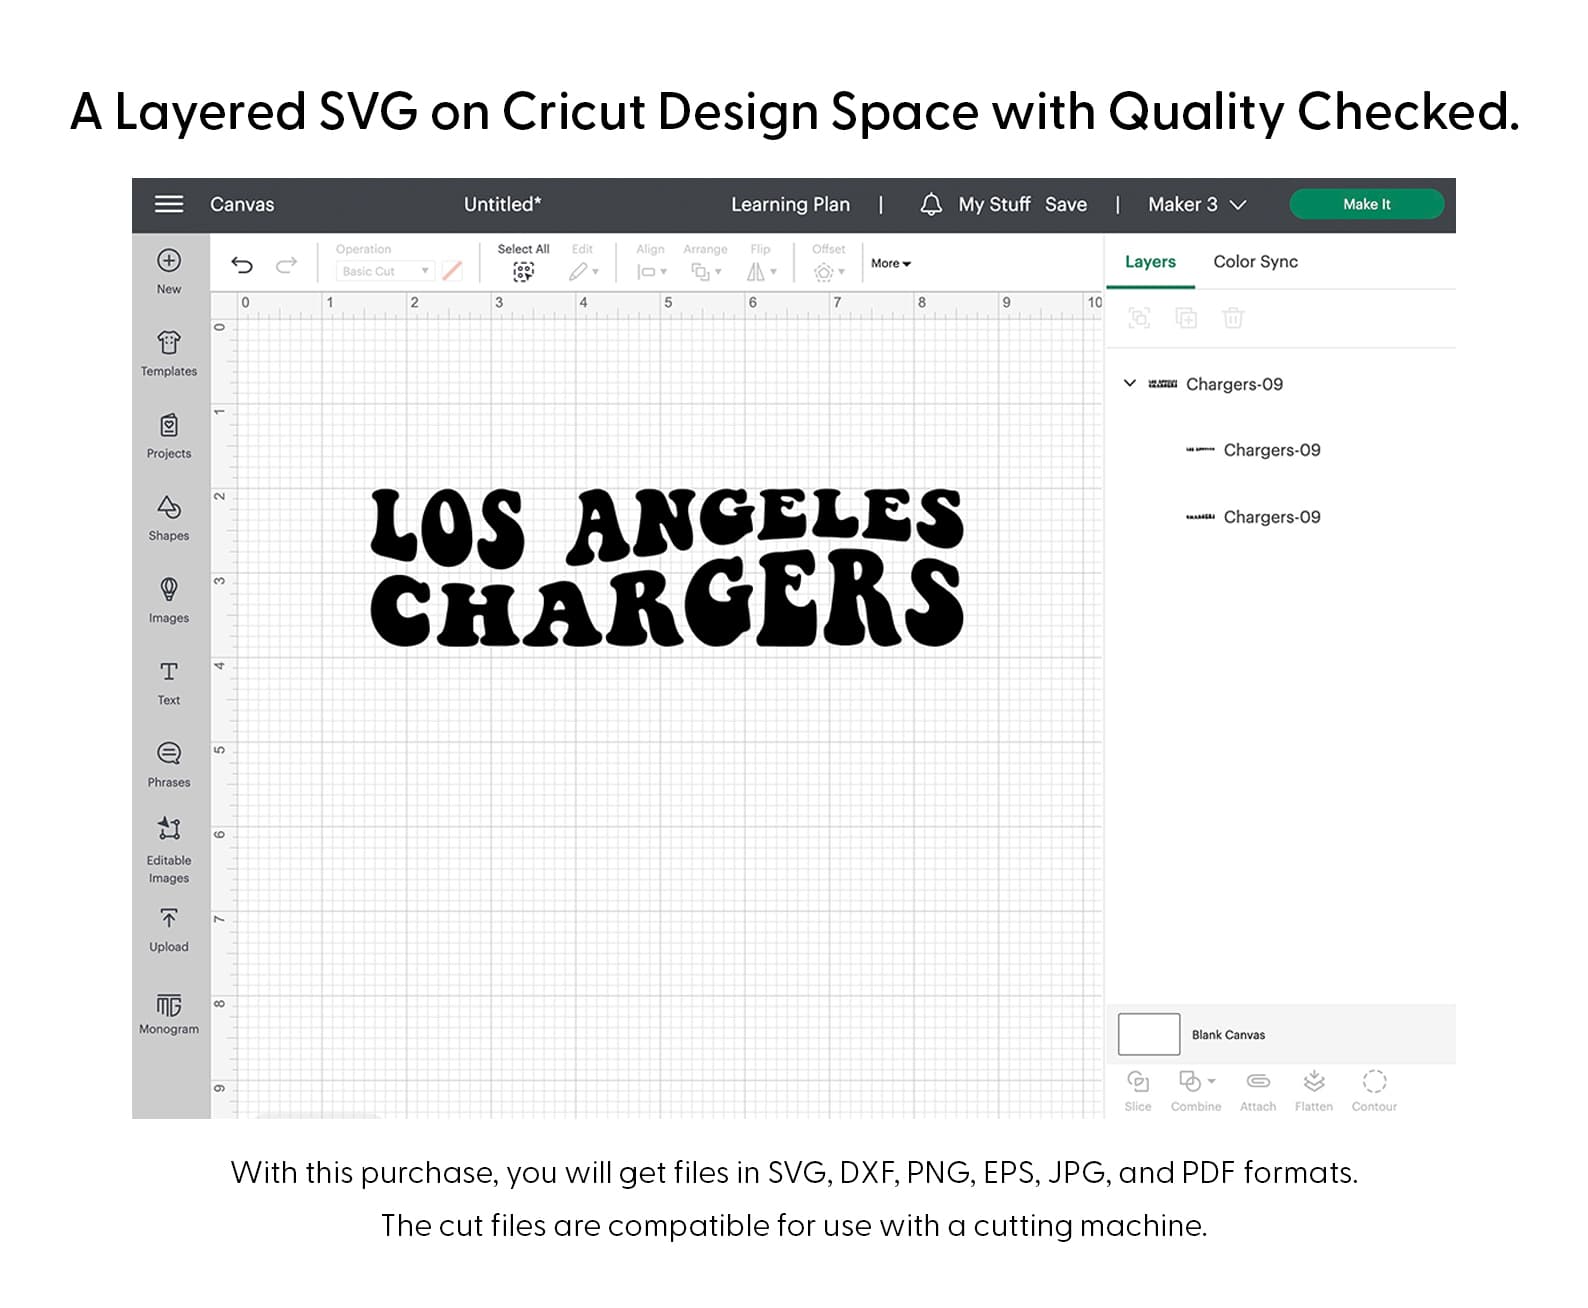Viewport: 1588px width, 1308px height.
Task: Click the Blank Canvas swatch
Action: coord(1149,1034)
